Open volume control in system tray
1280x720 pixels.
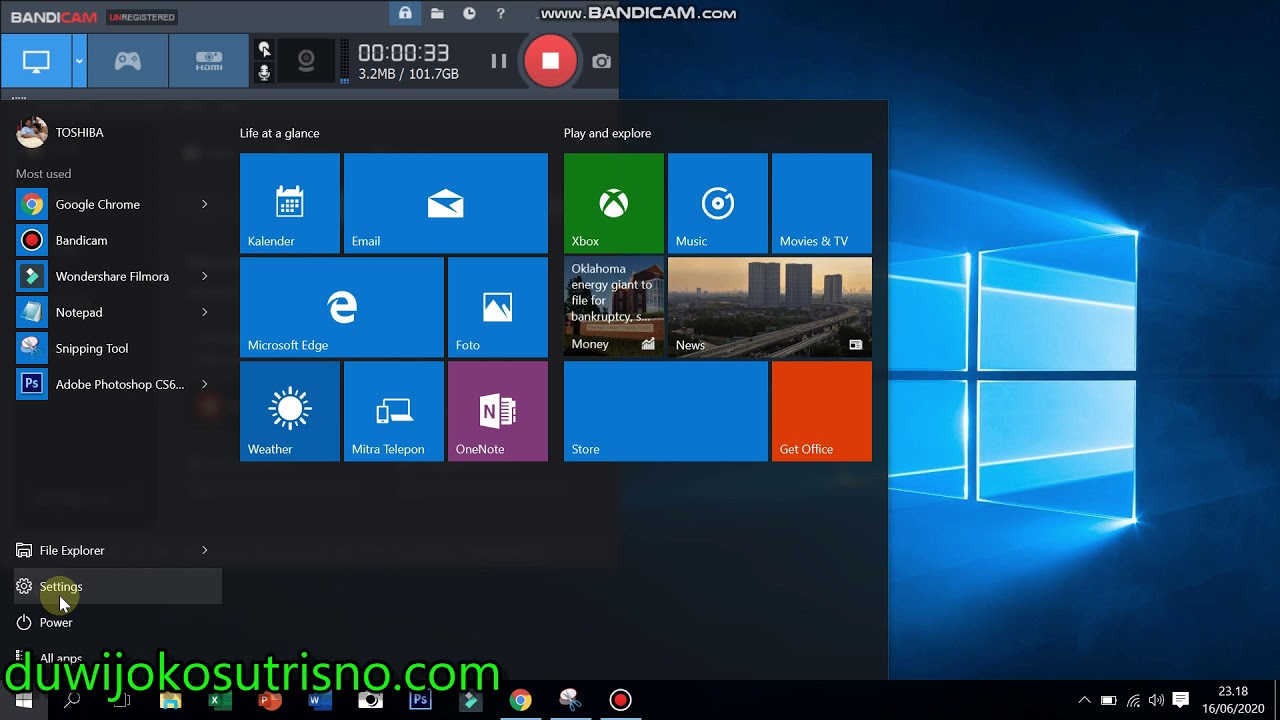[1157, 701]
